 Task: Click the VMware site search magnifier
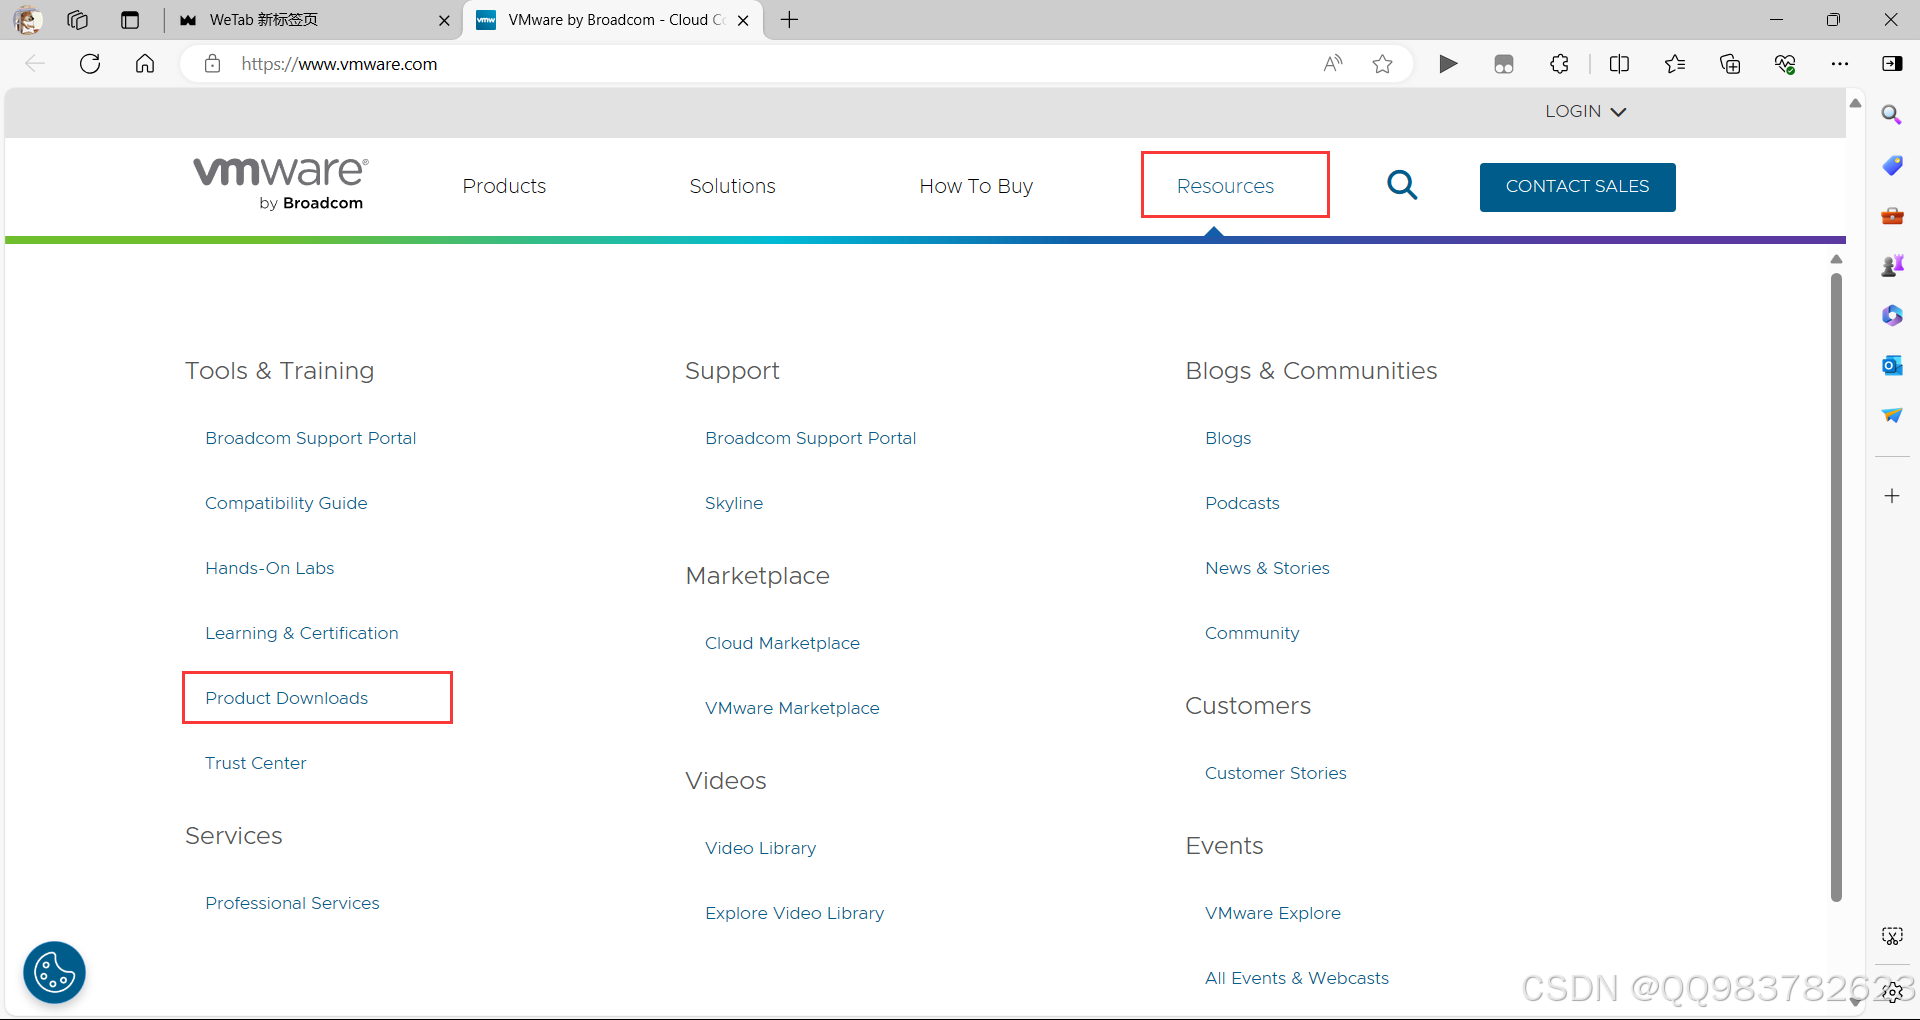pyautogui.click(x=1402, y=185)
